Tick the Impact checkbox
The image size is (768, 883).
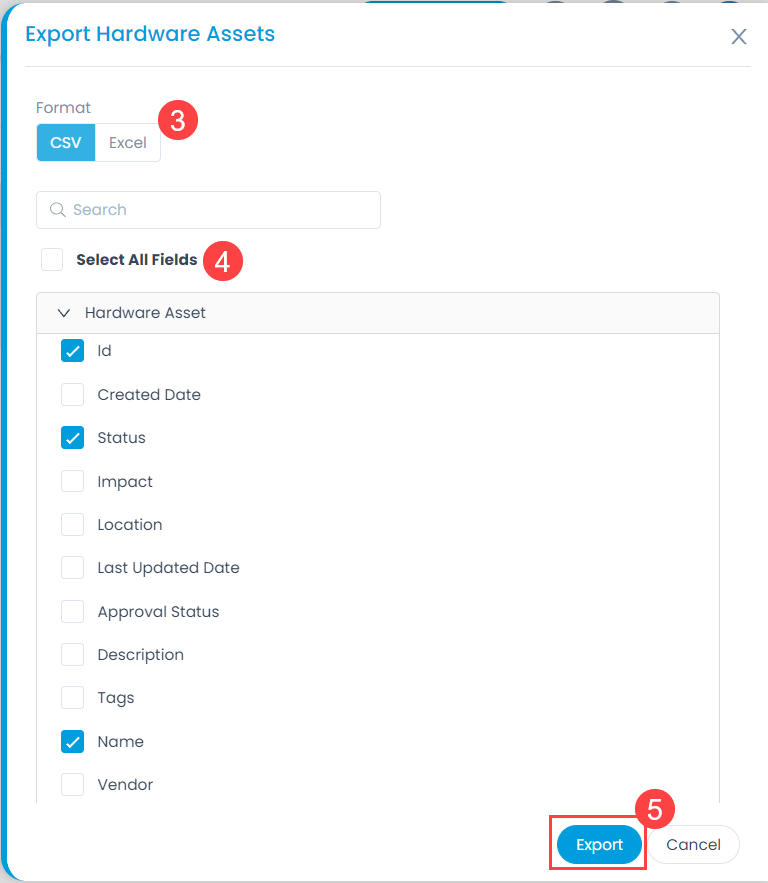73,481
